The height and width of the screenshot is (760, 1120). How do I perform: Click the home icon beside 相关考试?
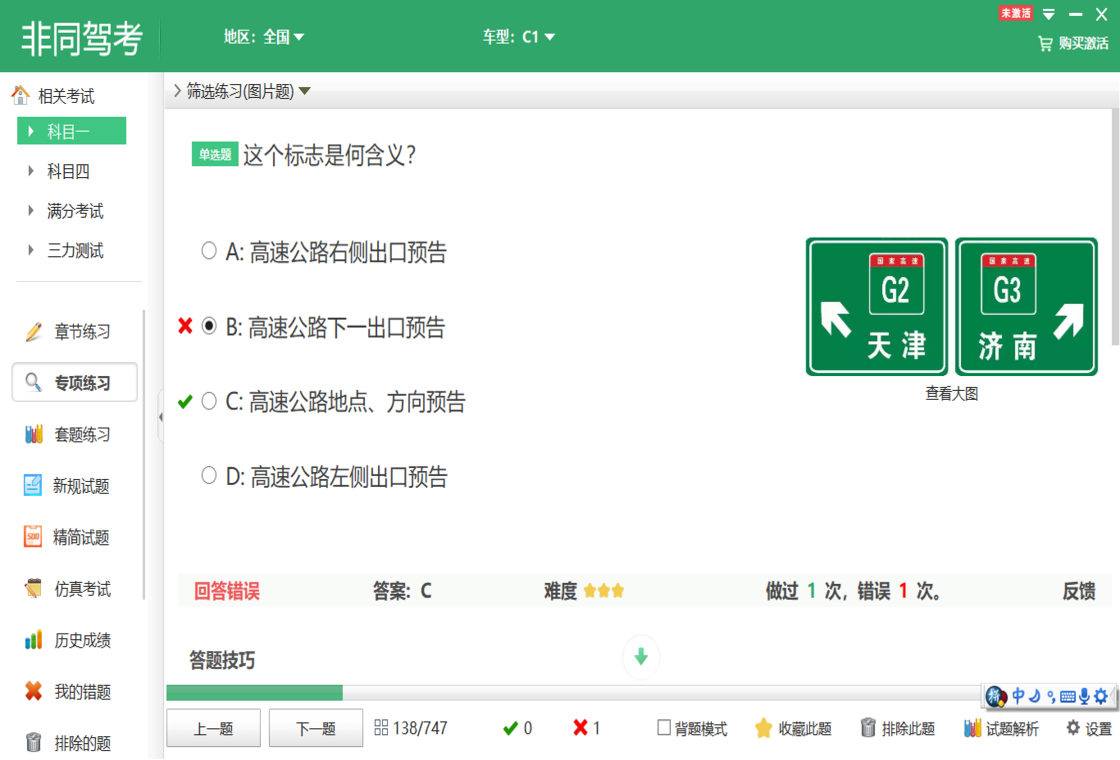[20, 94]
